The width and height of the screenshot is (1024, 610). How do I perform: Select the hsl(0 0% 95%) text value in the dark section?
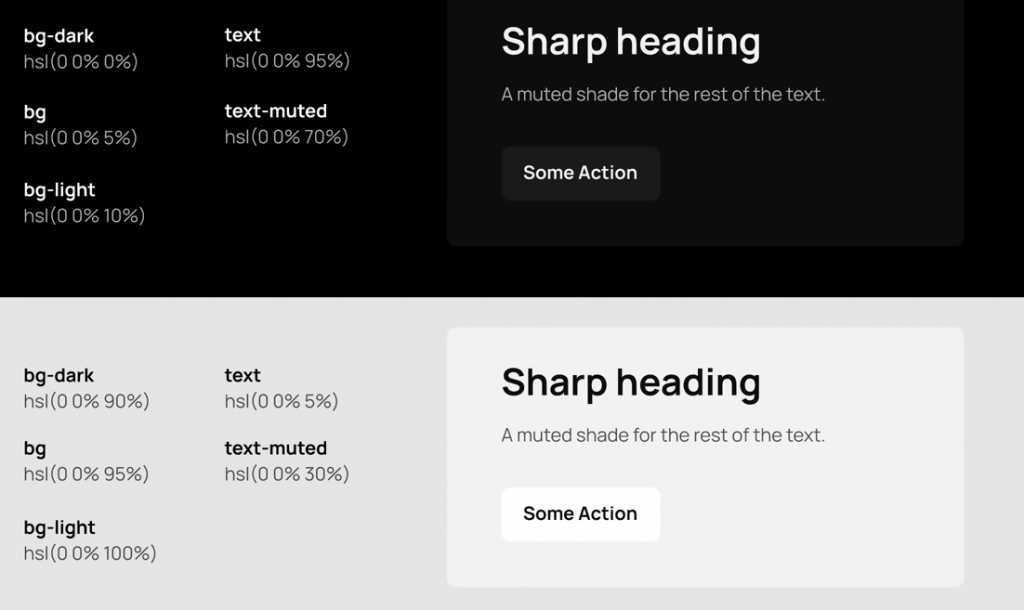(x=287, y=62)
